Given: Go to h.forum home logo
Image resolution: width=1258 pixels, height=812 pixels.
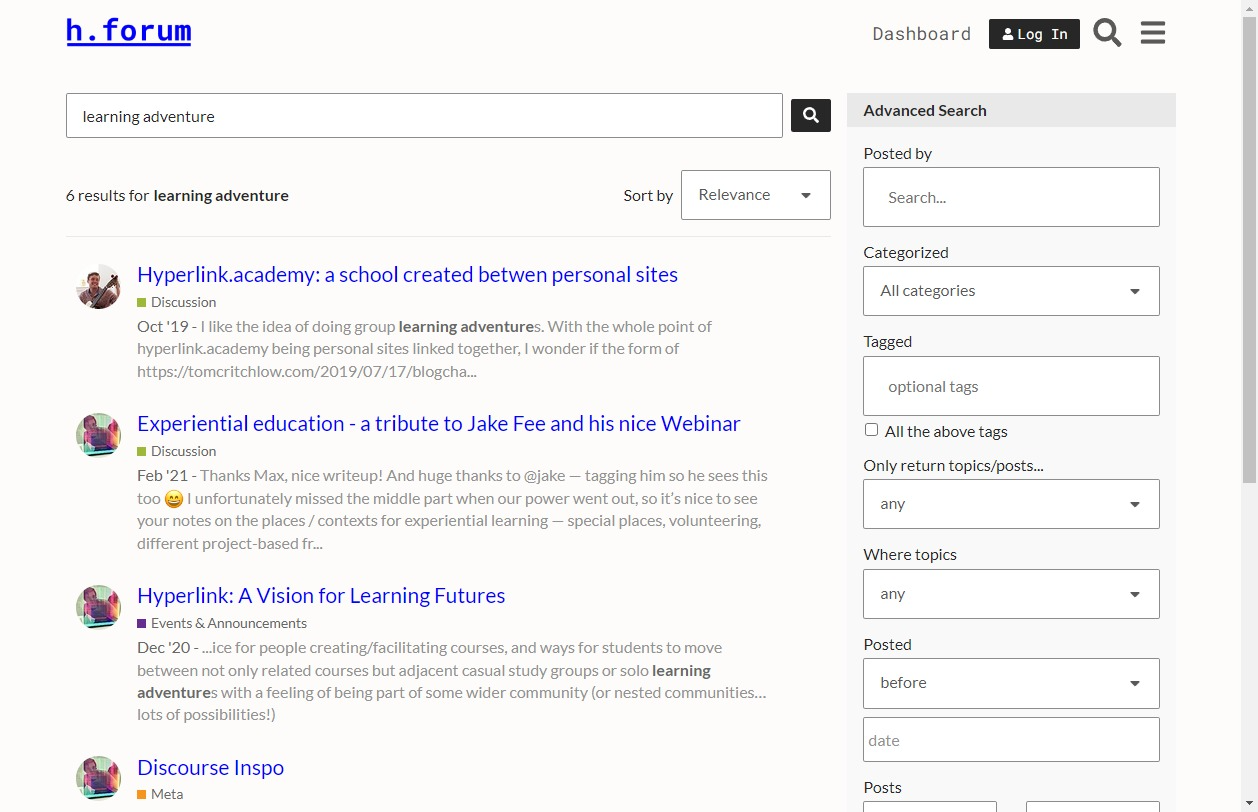Looking at the screenshot, I should coord(128,31).
